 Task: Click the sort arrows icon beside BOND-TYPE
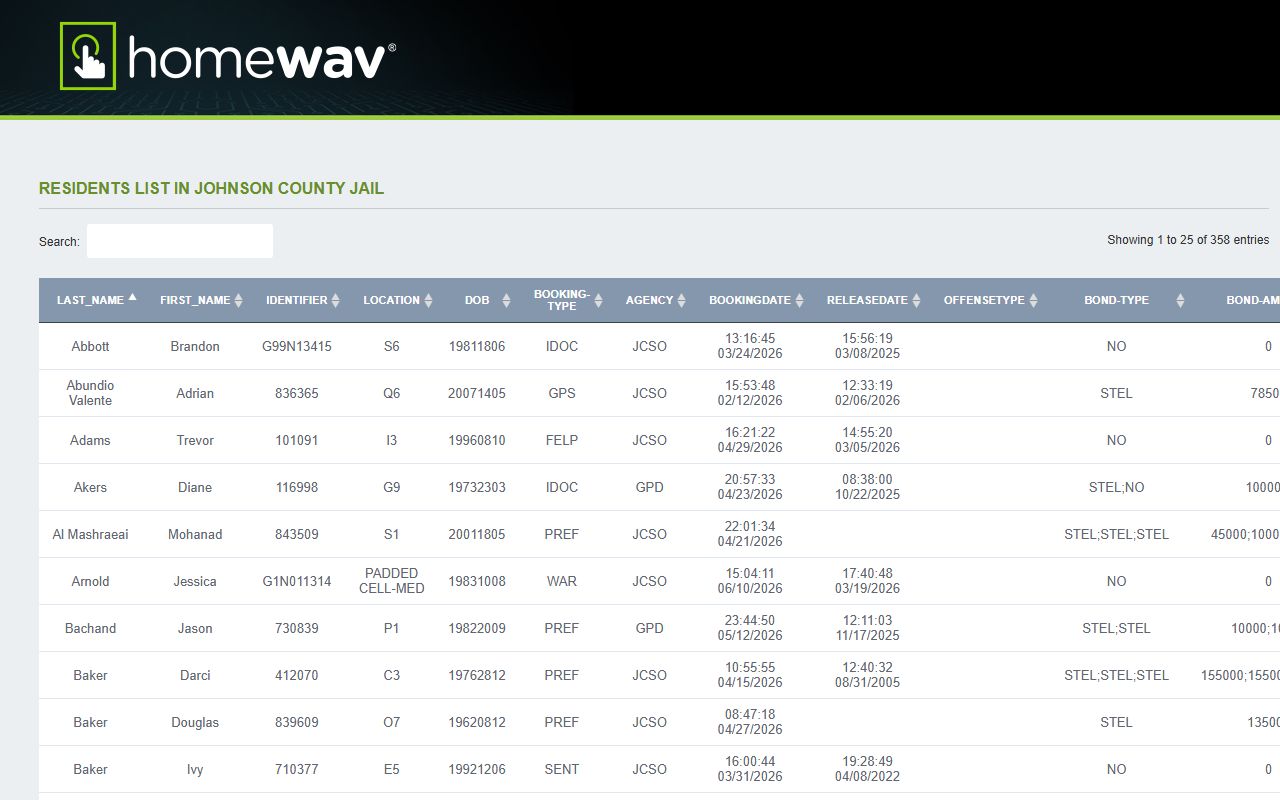point(1180,300)
